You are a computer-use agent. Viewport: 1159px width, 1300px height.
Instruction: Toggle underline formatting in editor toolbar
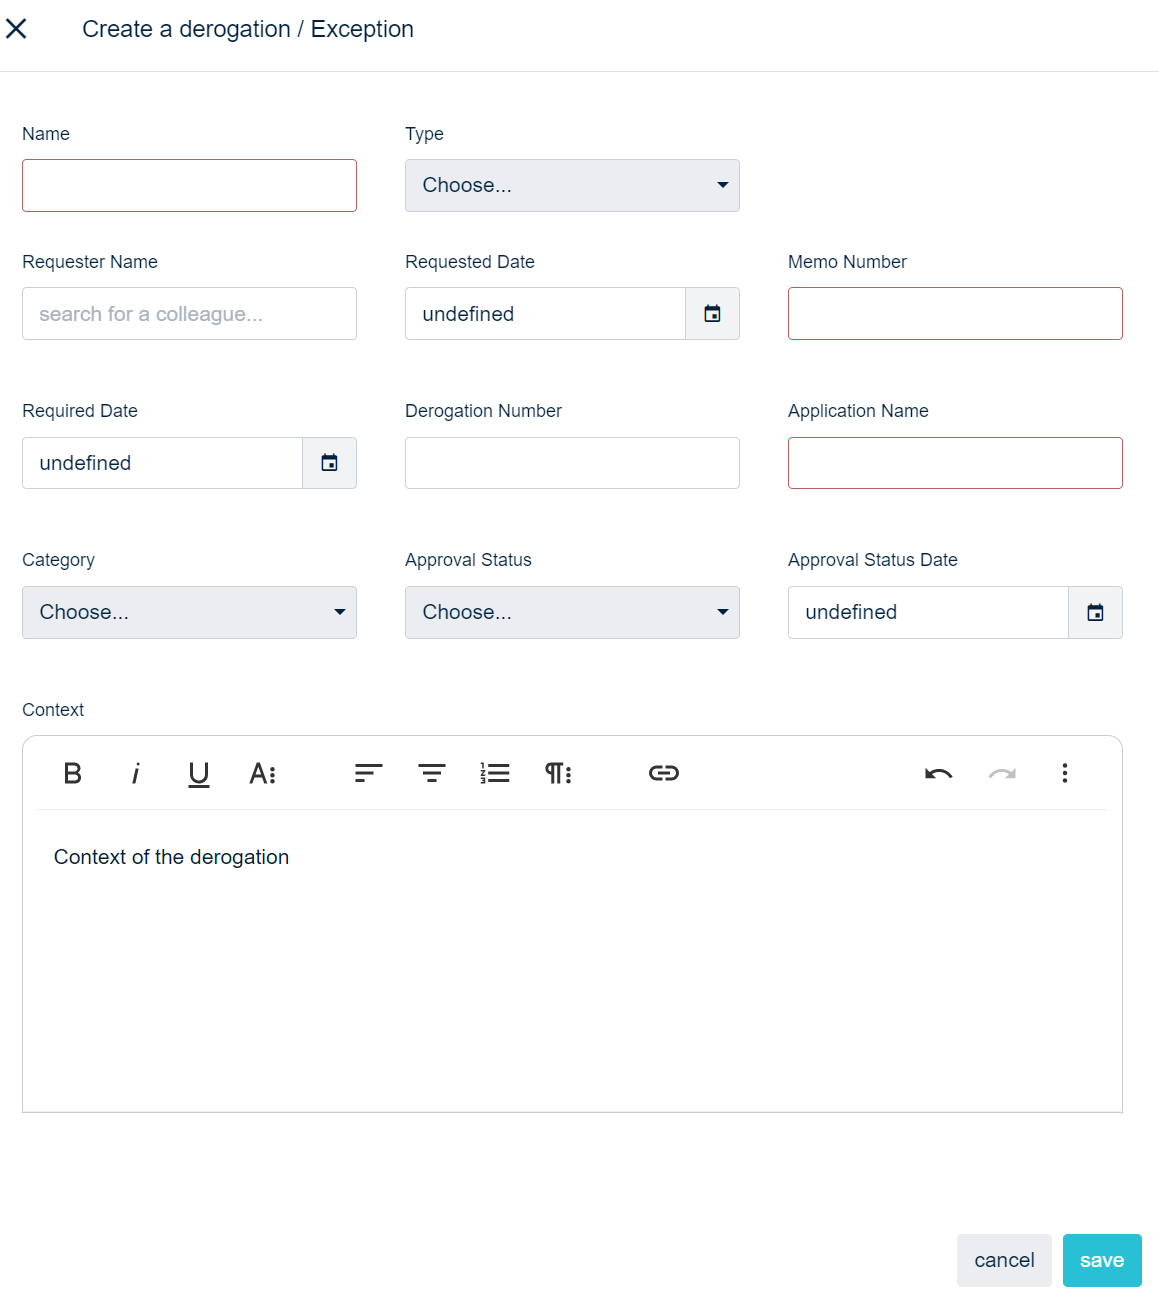199,773
